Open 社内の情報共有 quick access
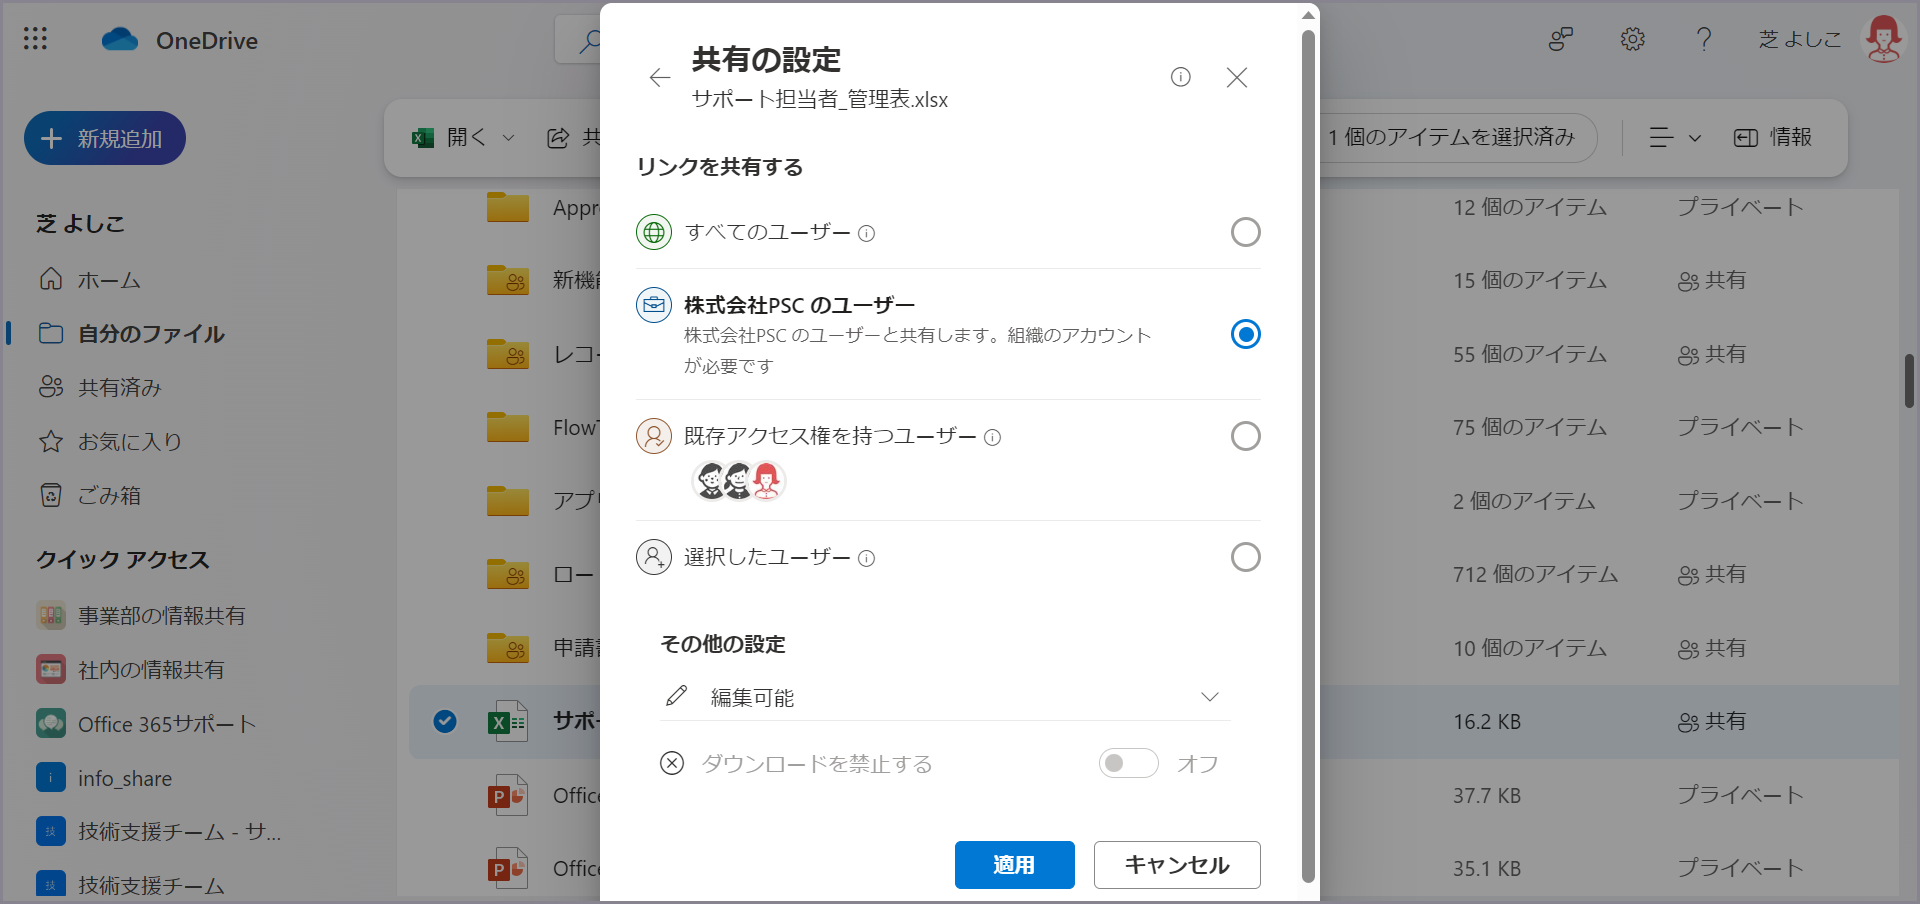This screenshot has height=904, width=1920. click(131, 670)
